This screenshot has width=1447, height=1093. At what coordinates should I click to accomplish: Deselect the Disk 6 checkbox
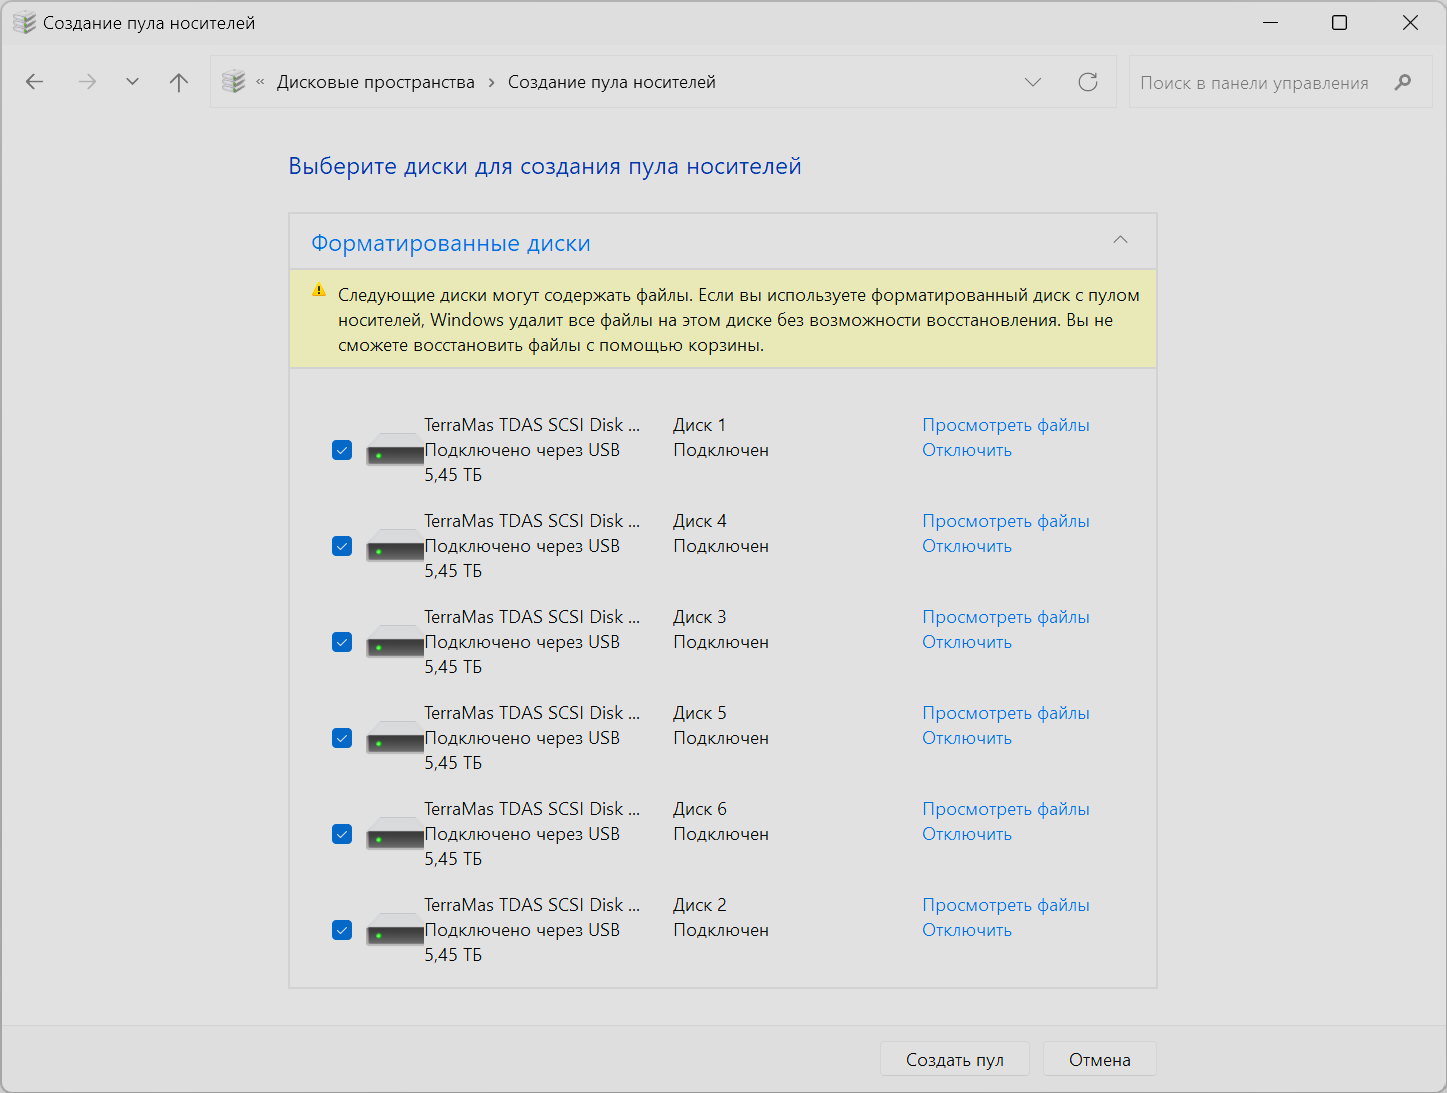pos(342,834)
